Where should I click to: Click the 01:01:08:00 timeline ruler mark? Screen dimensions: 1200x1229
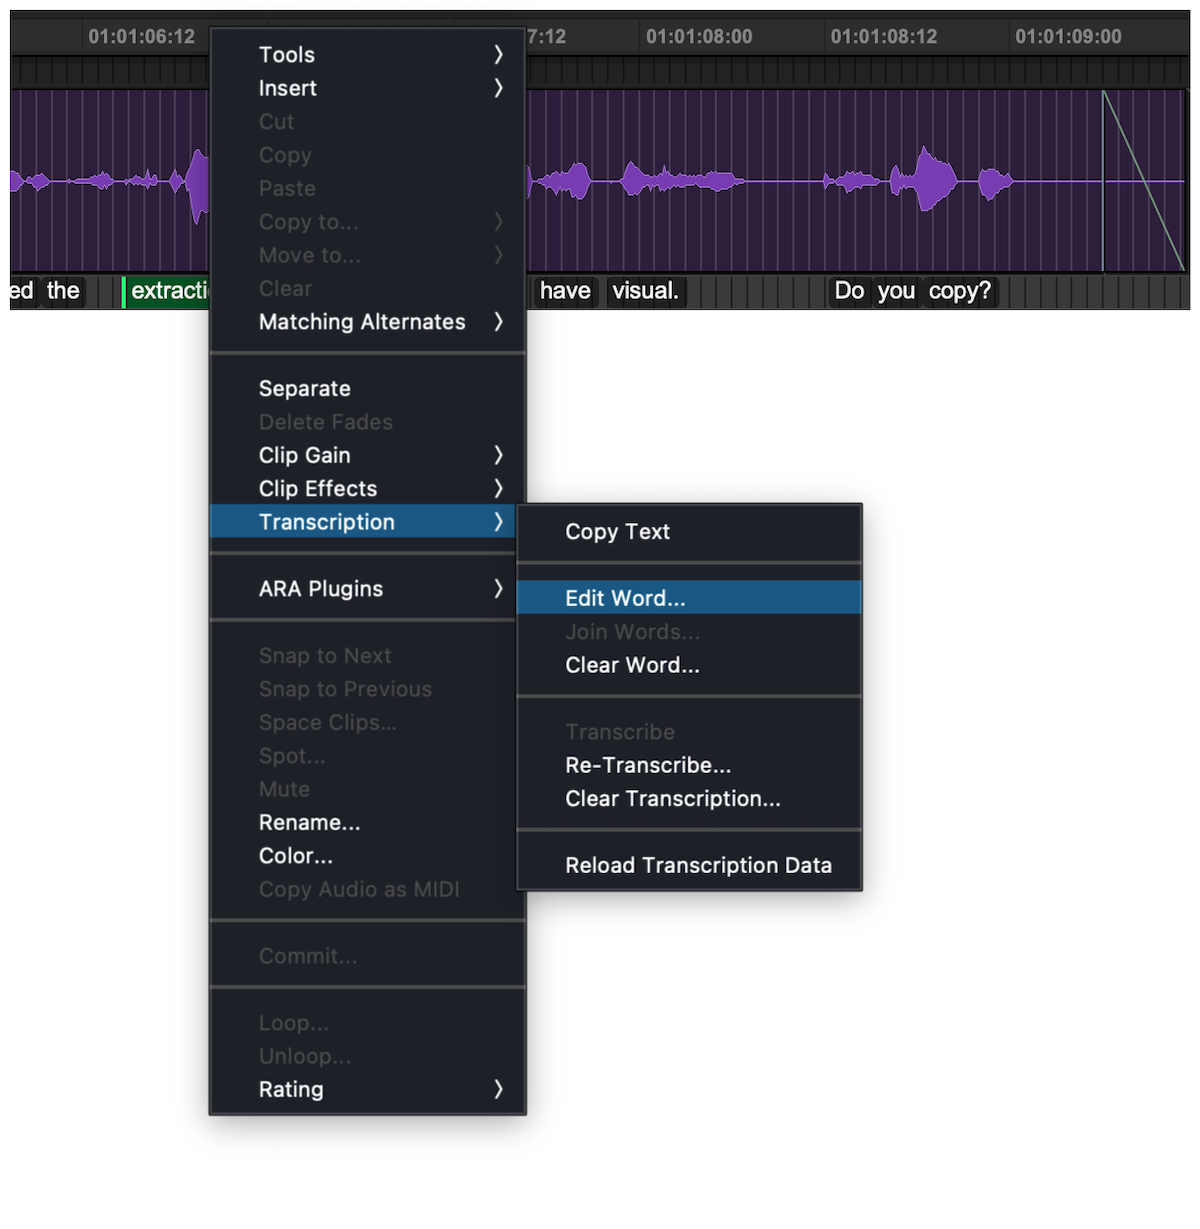point(699,37)
